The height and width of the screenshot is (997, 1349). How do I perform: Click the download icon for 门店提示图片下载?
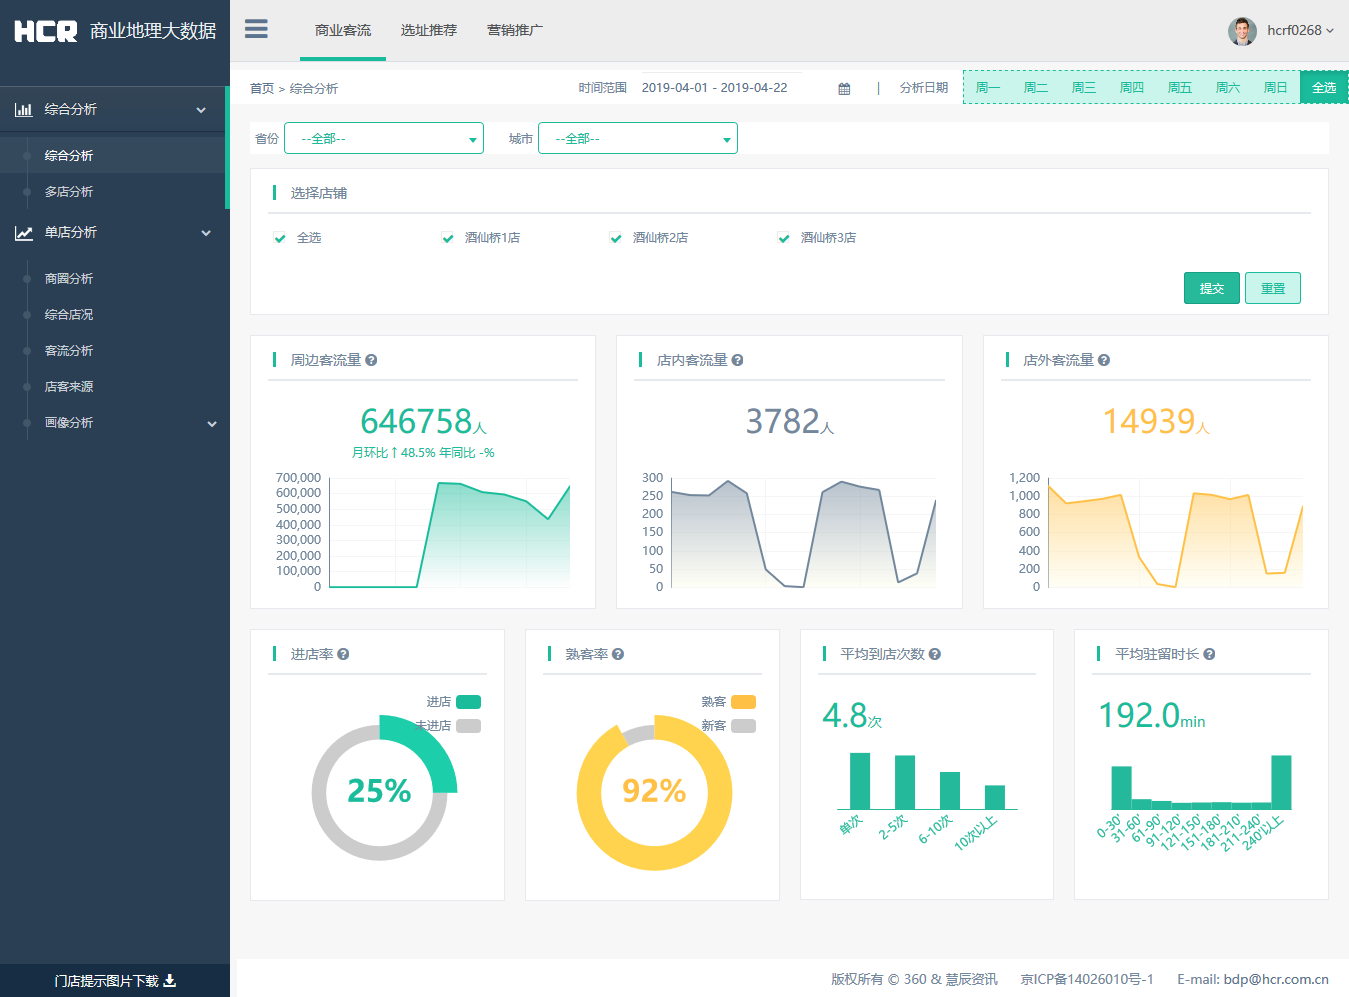point(169,980)
